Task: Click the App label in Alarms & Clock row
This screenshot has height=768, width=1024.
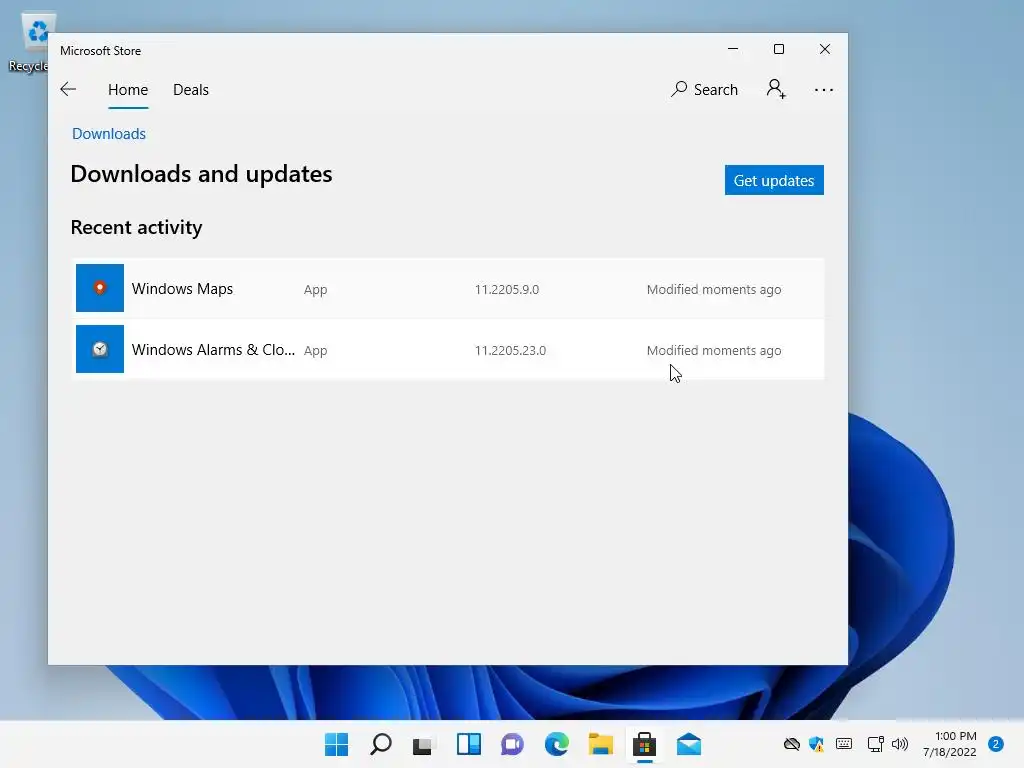Action: (x=315, y=351)
